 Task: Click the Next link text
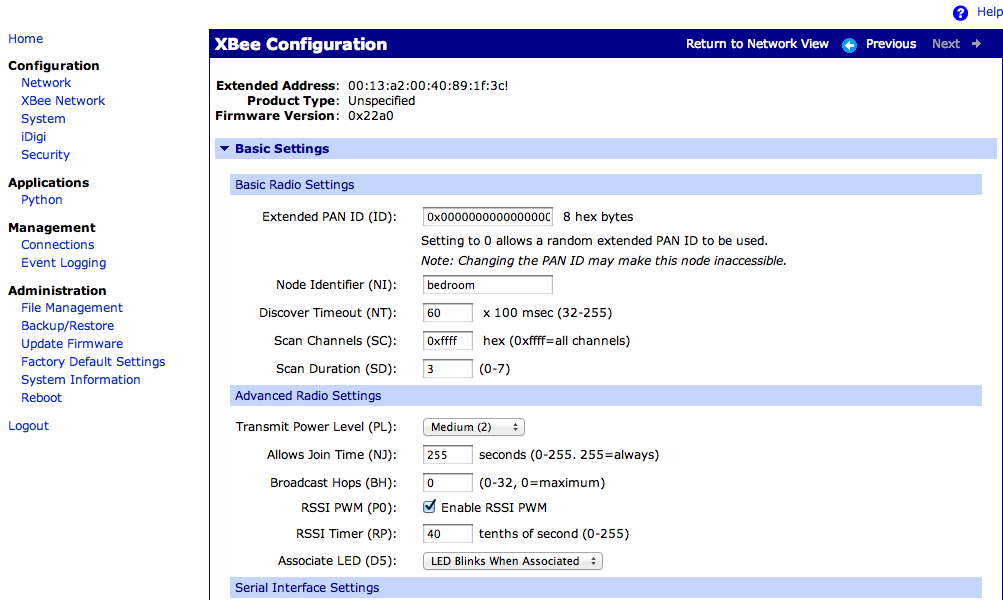pyautogui.click(x=945, y=44)
